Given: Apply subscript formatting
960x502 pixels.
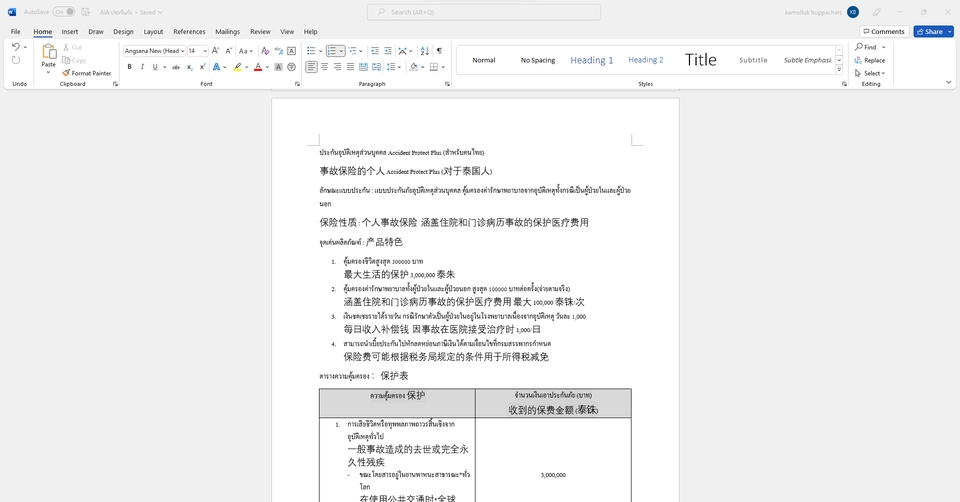Looking at the screenshot, I should (190, 67).
